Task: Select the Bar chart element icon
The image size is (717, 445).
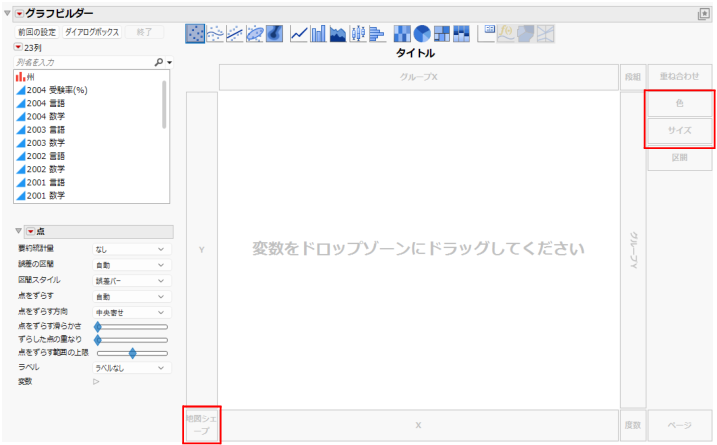Action: pos(318,33)
